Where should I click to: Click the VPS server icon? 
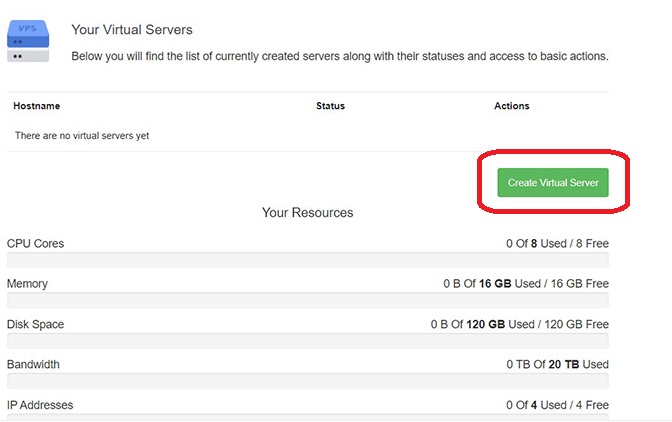coord(27,40)
